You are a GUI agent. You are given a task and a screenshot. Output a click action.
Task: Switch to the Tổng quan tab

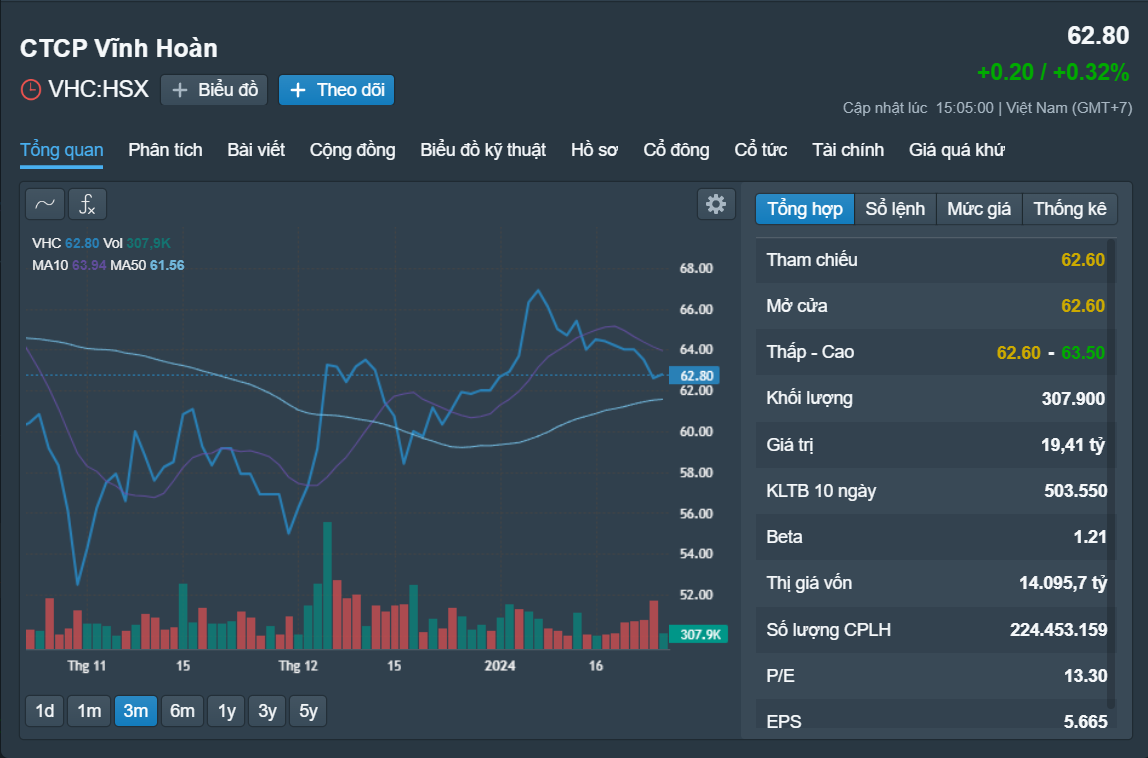click(62, 150)
